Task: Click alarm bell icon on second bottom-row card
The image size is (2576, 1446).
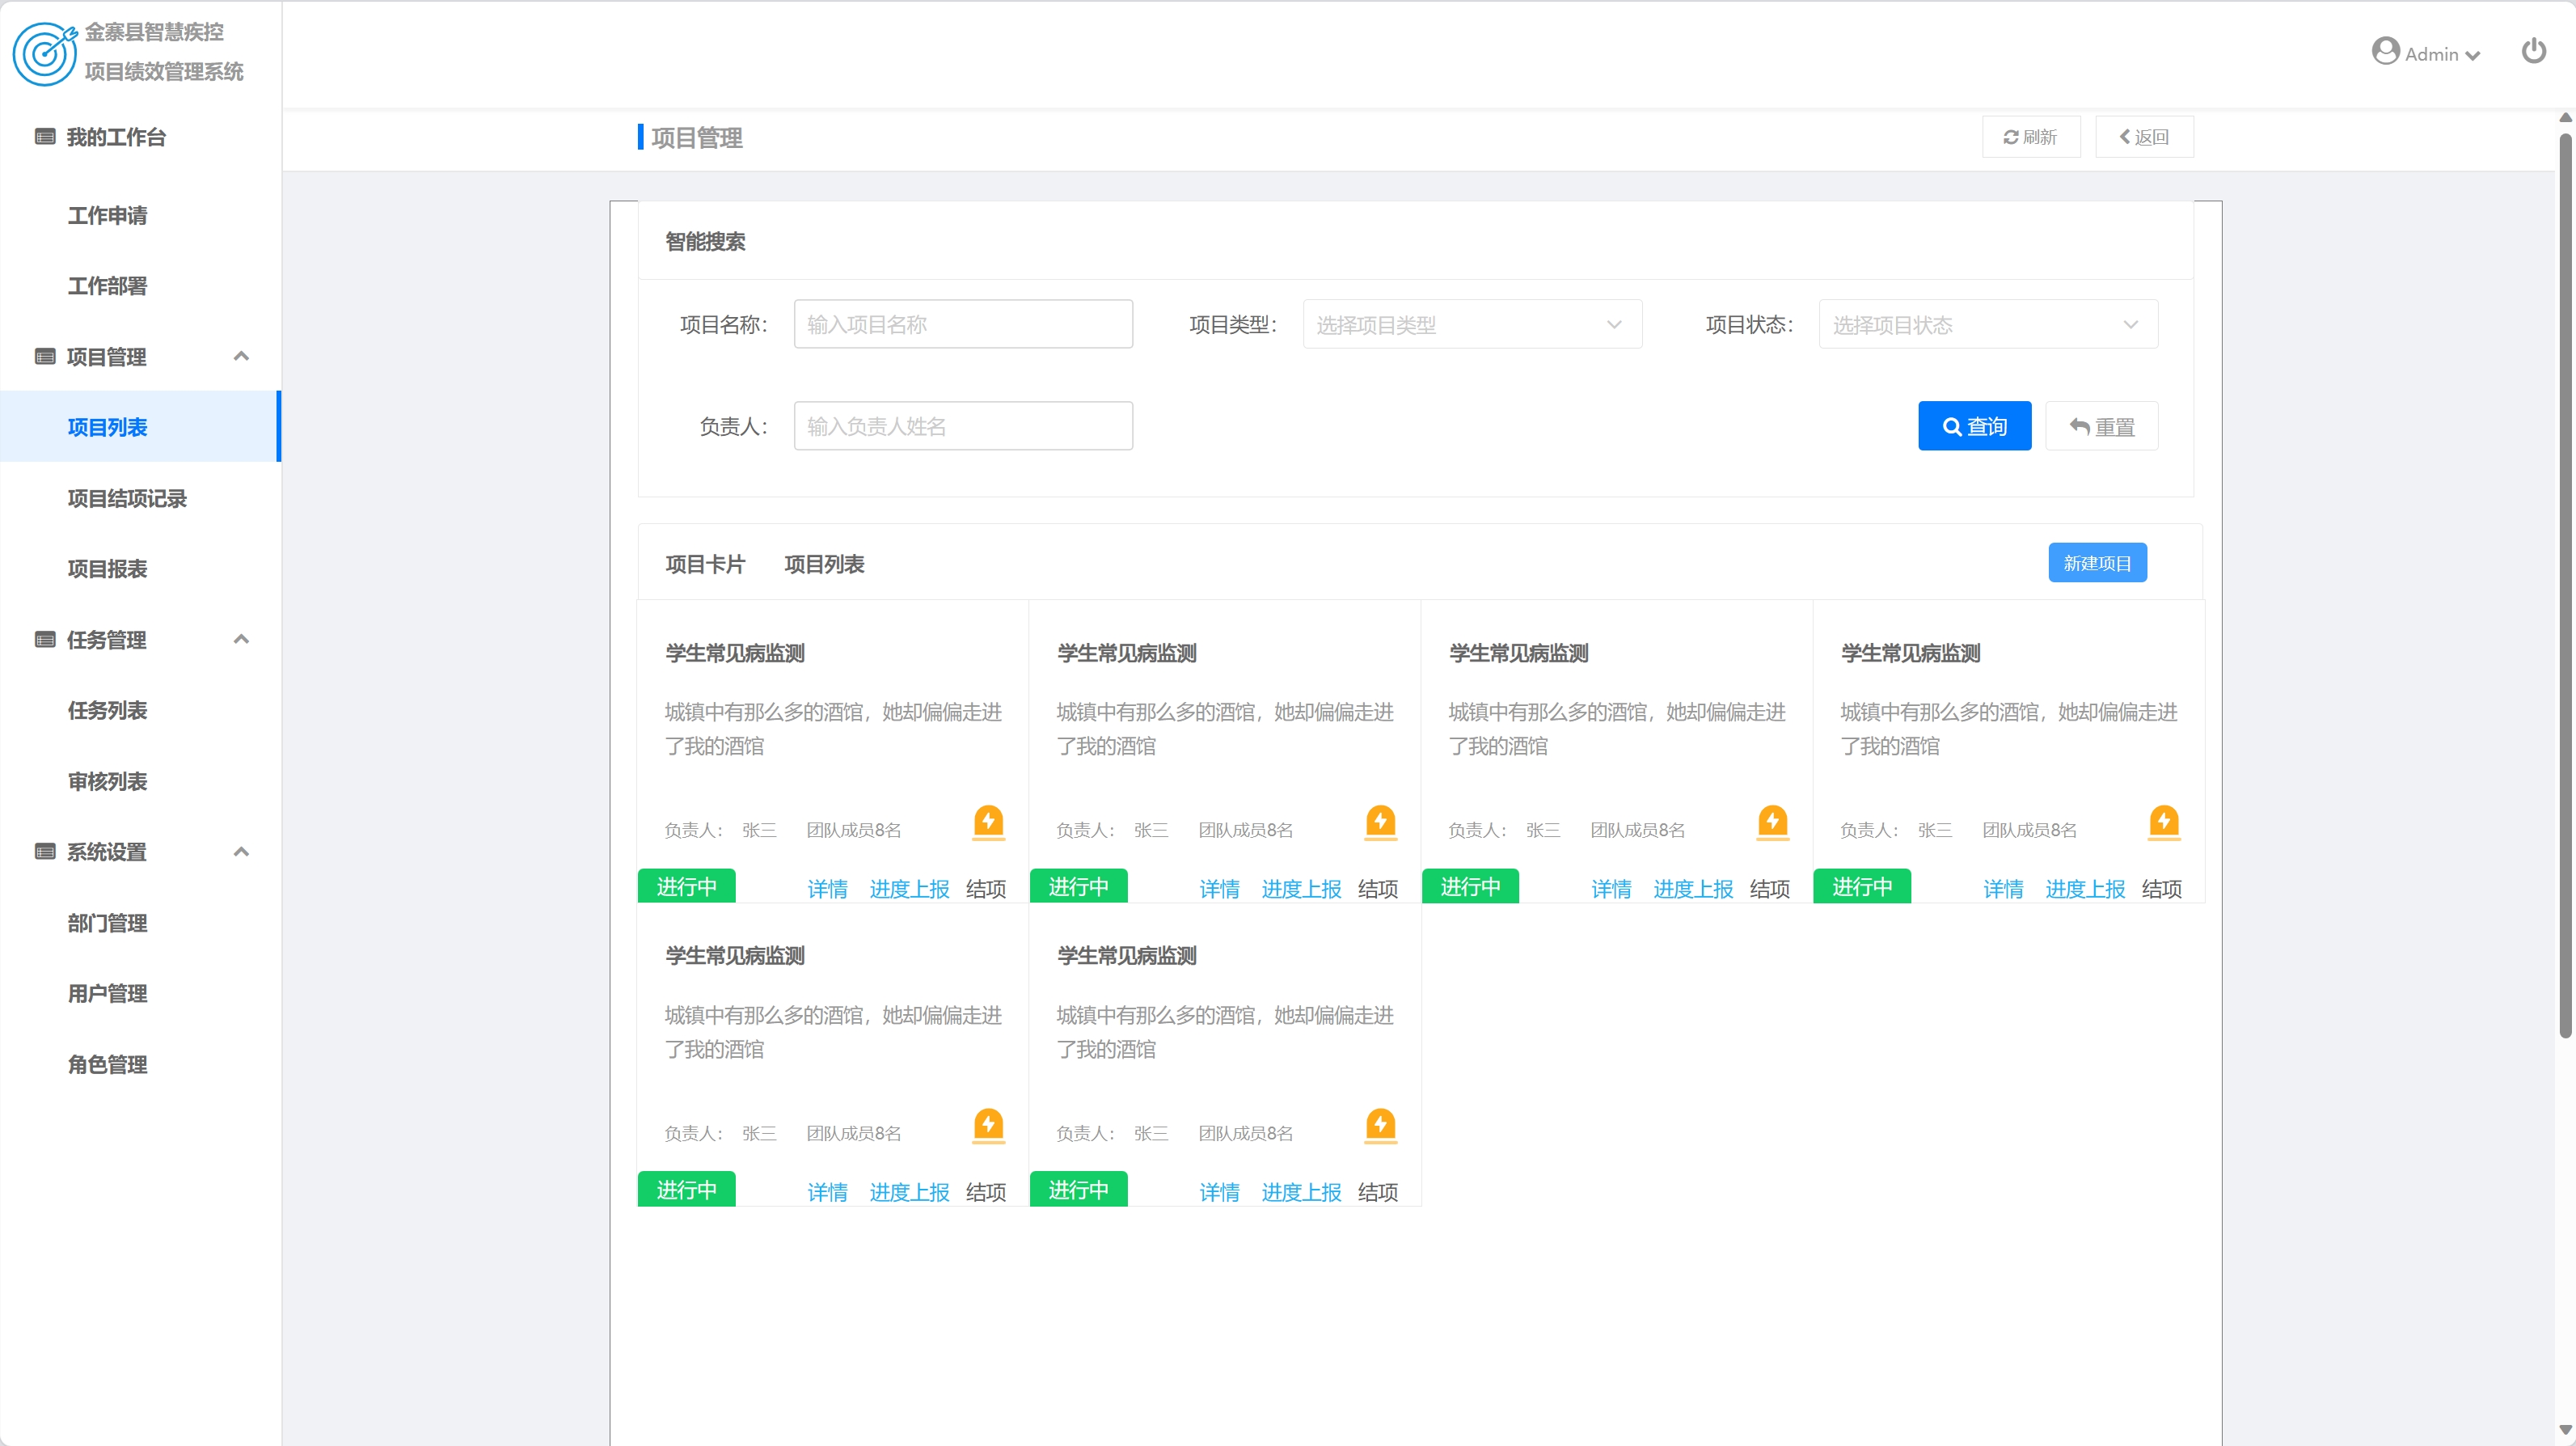Action: (x=1380, y=1126)
